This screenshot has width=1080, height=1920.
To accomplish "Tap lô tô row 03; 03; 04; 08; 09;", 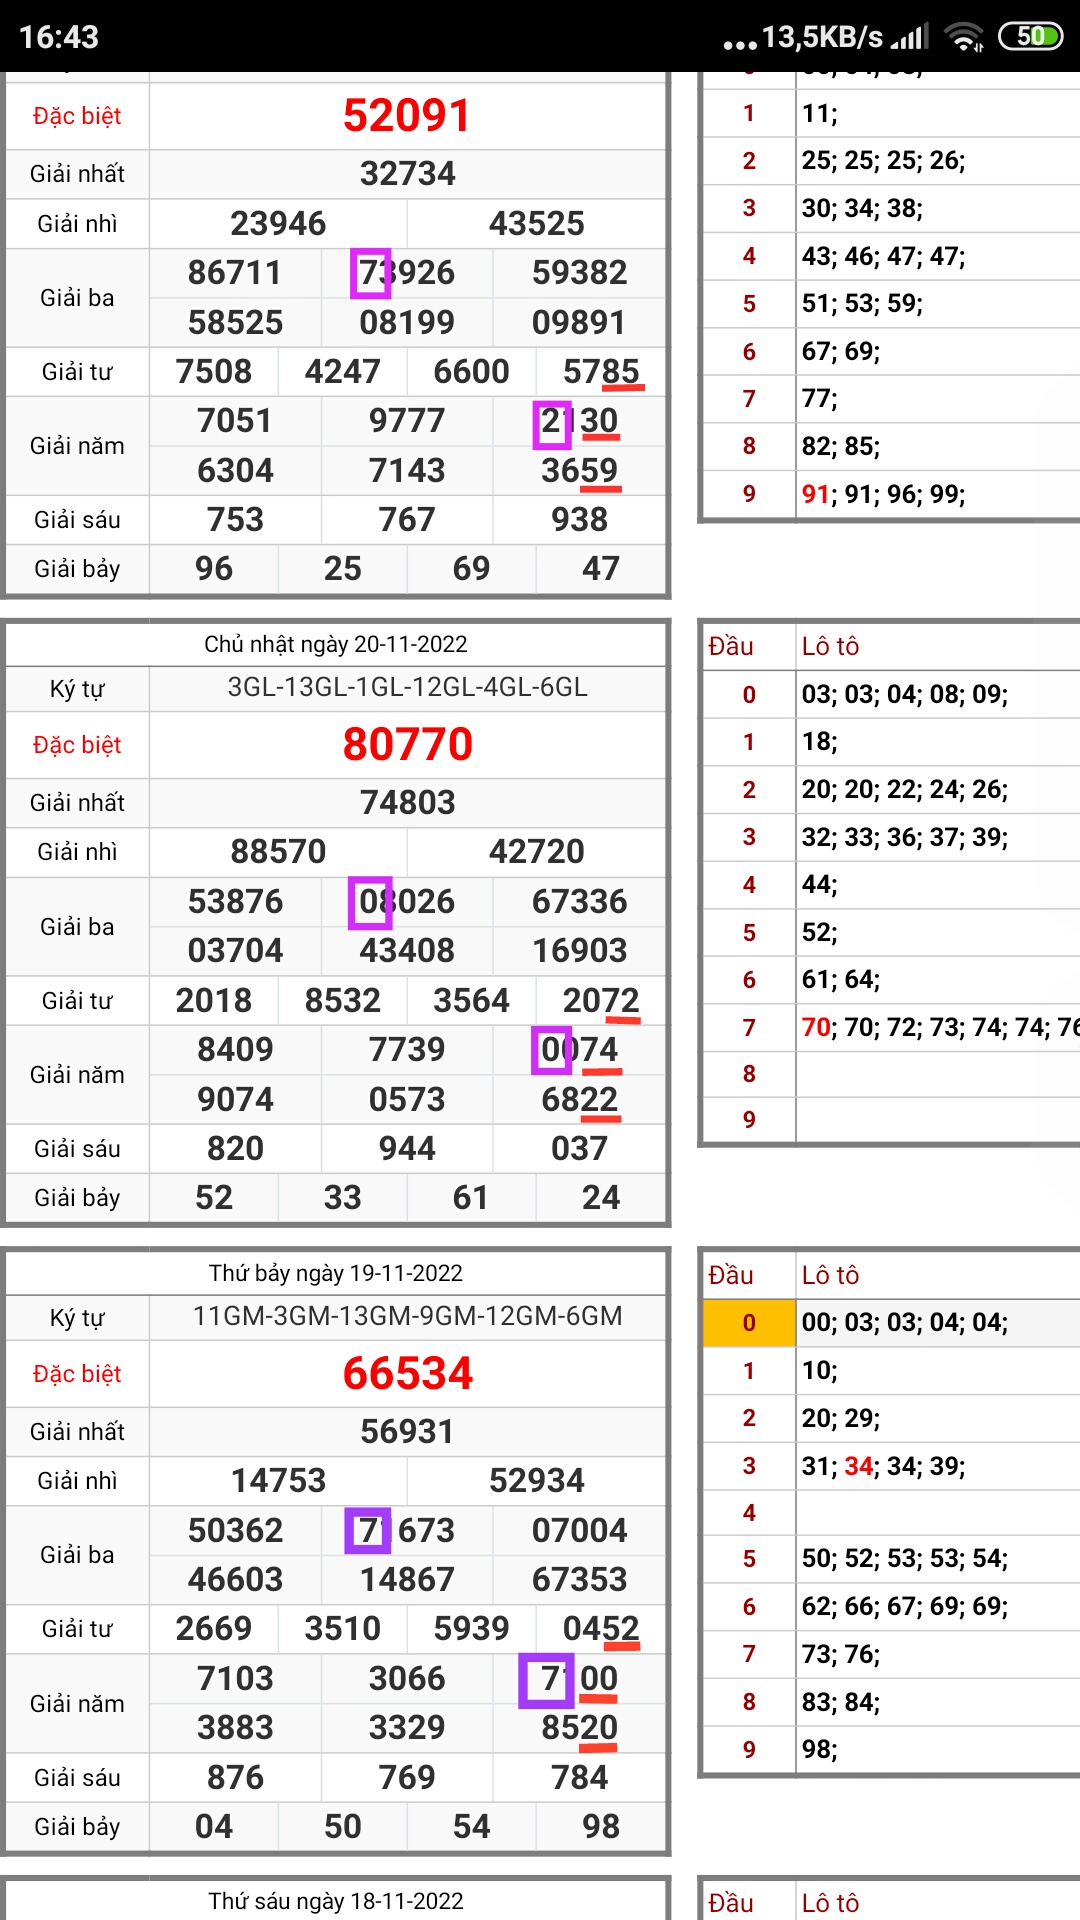I will (x=904, y=695).
